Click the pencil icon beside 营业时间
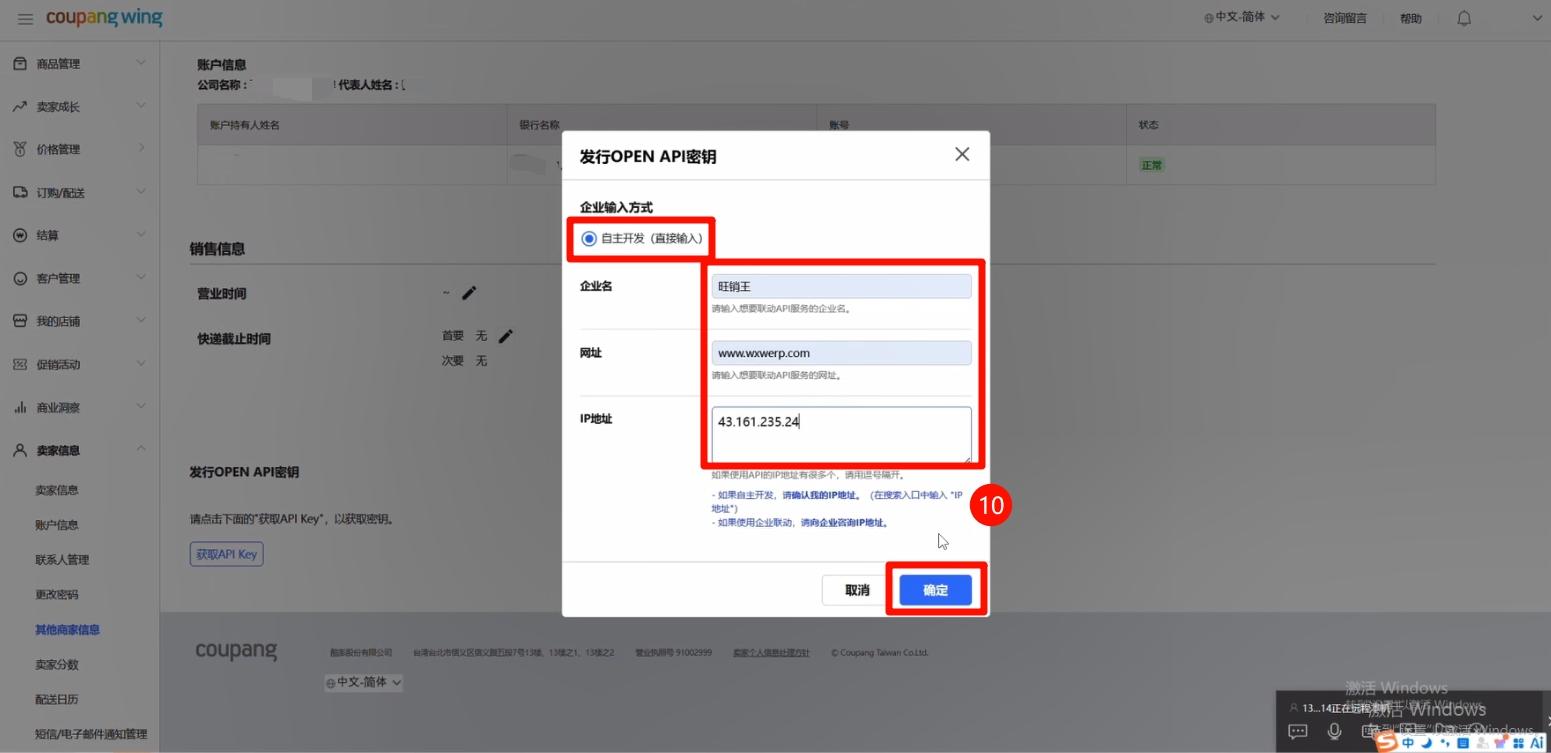The width and height of the screenshot is (1551, 753). [469, 293]
